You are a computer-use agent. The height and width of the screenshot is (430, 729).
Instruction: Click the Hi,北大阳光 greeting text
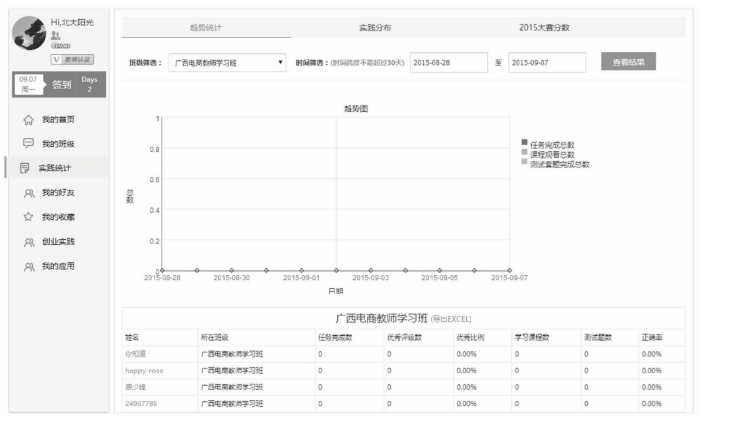pos(72,22)
